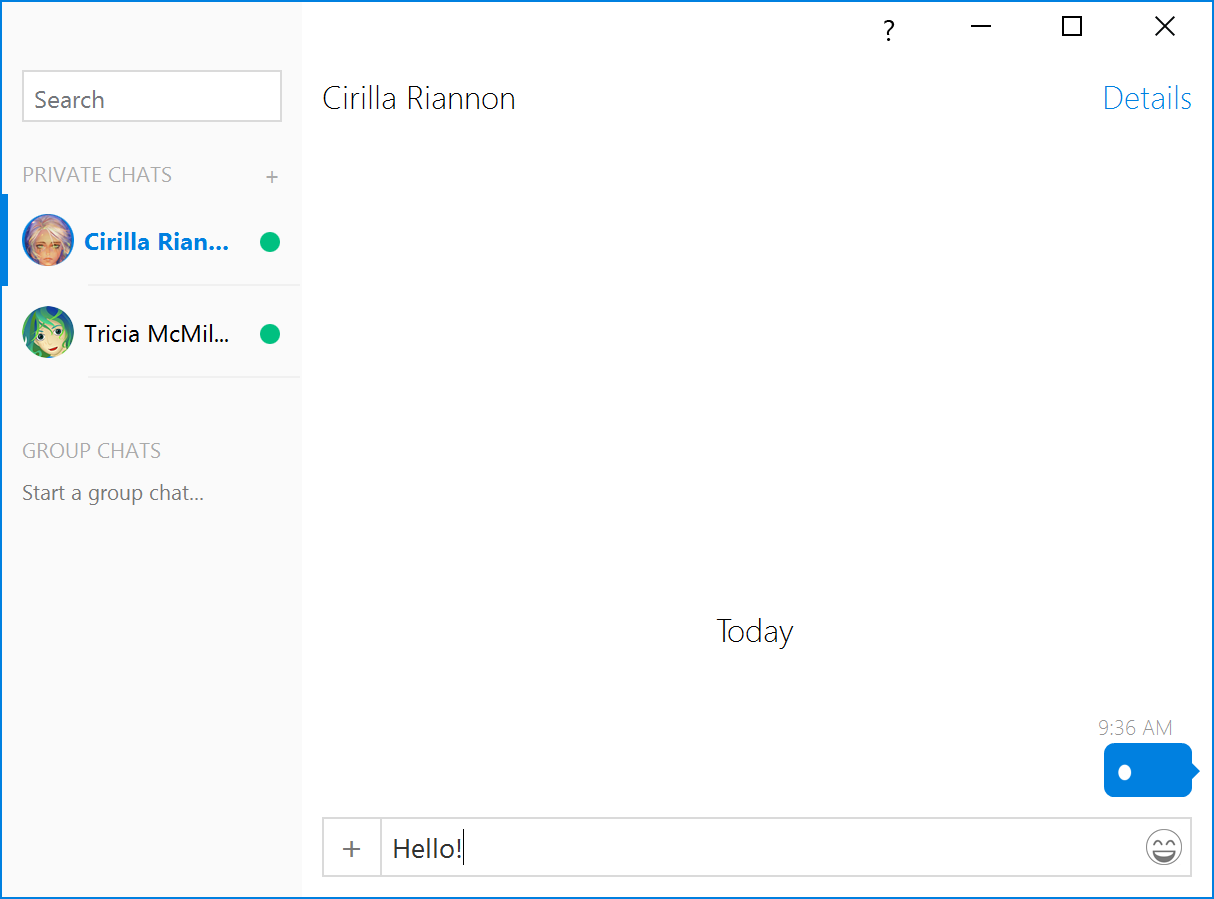This screenshot has height=899, width=1214.
Task: Click the blue sent message bubble
Action: (x=1146, y=770)
